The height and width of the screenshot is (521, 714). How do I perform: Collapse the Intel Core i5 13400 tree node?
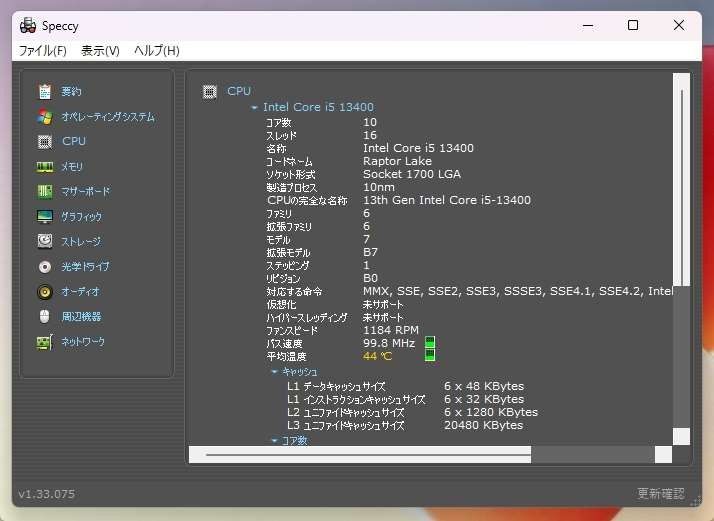coord(254,107)
